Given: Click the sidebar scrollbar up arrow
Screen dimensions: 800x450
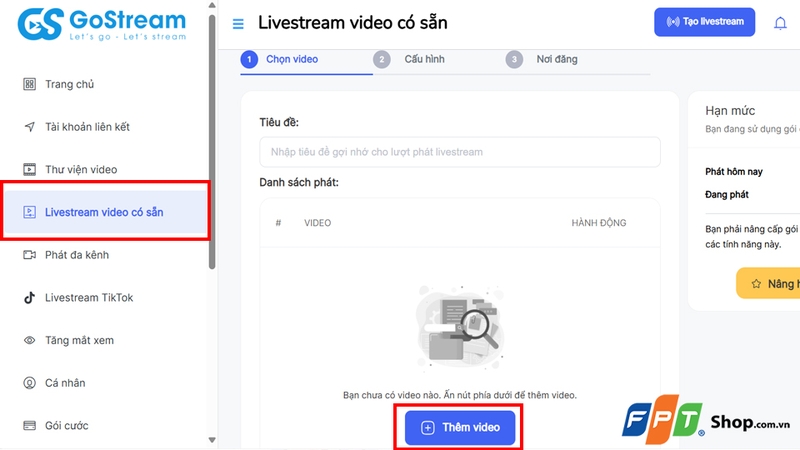Looking at the screenshot, I should 212,5.
